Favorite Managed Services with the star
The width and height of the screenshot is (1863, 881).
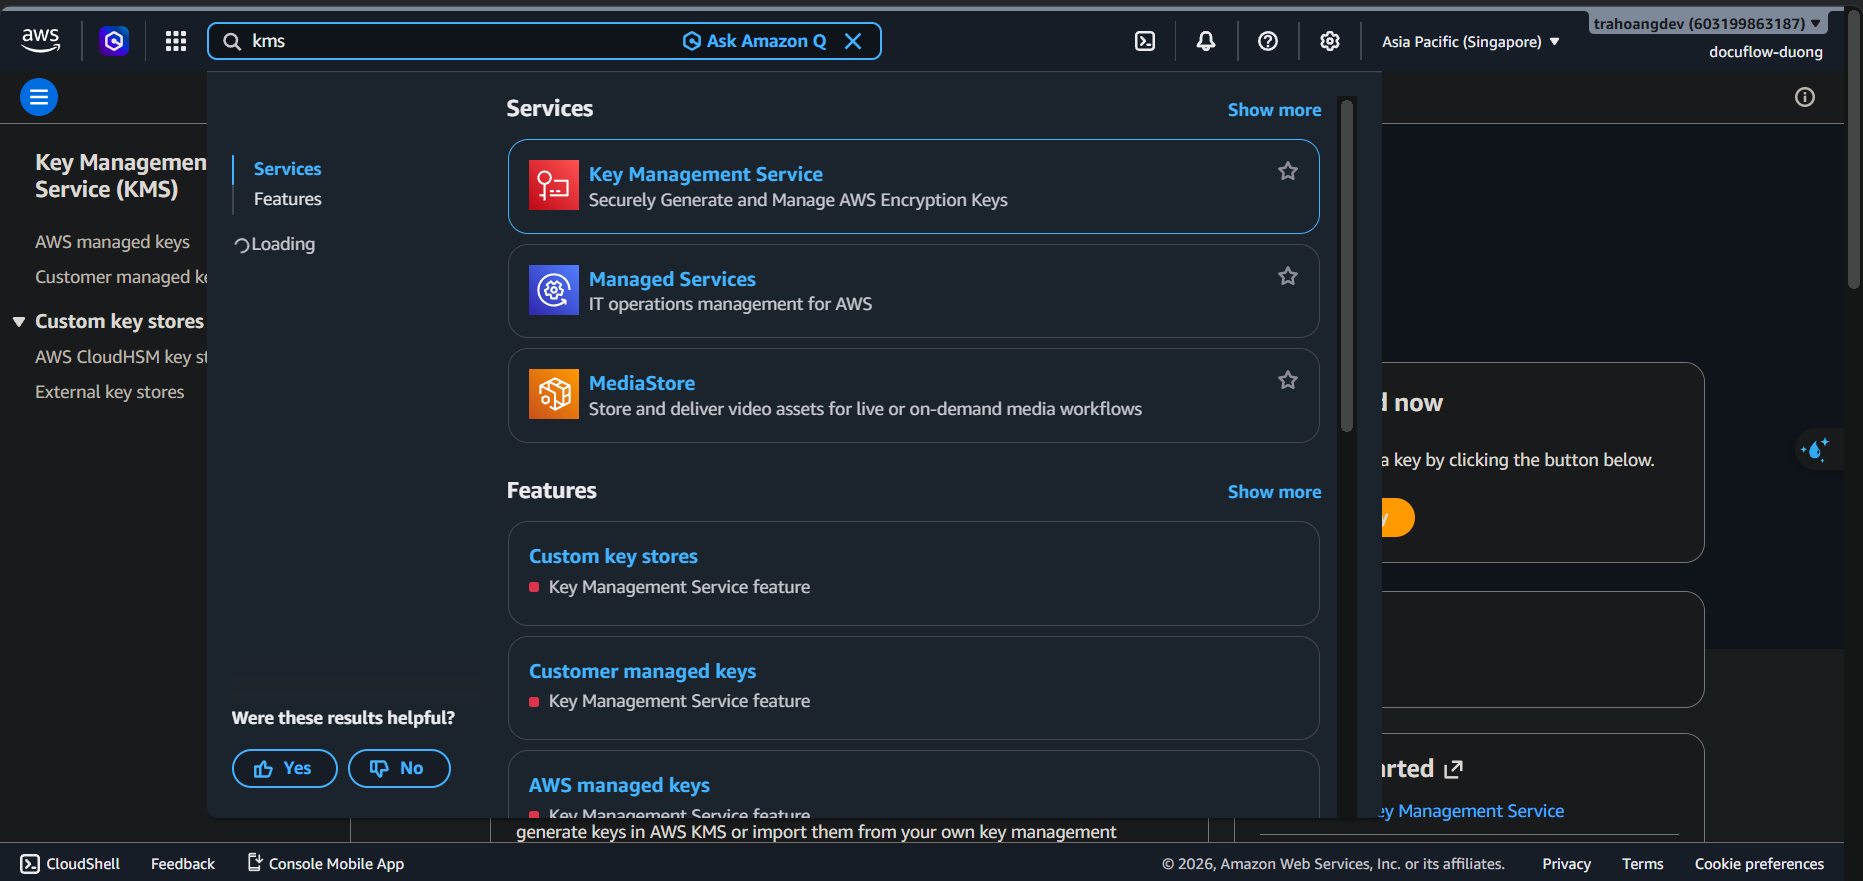(x=1288, y=276)
